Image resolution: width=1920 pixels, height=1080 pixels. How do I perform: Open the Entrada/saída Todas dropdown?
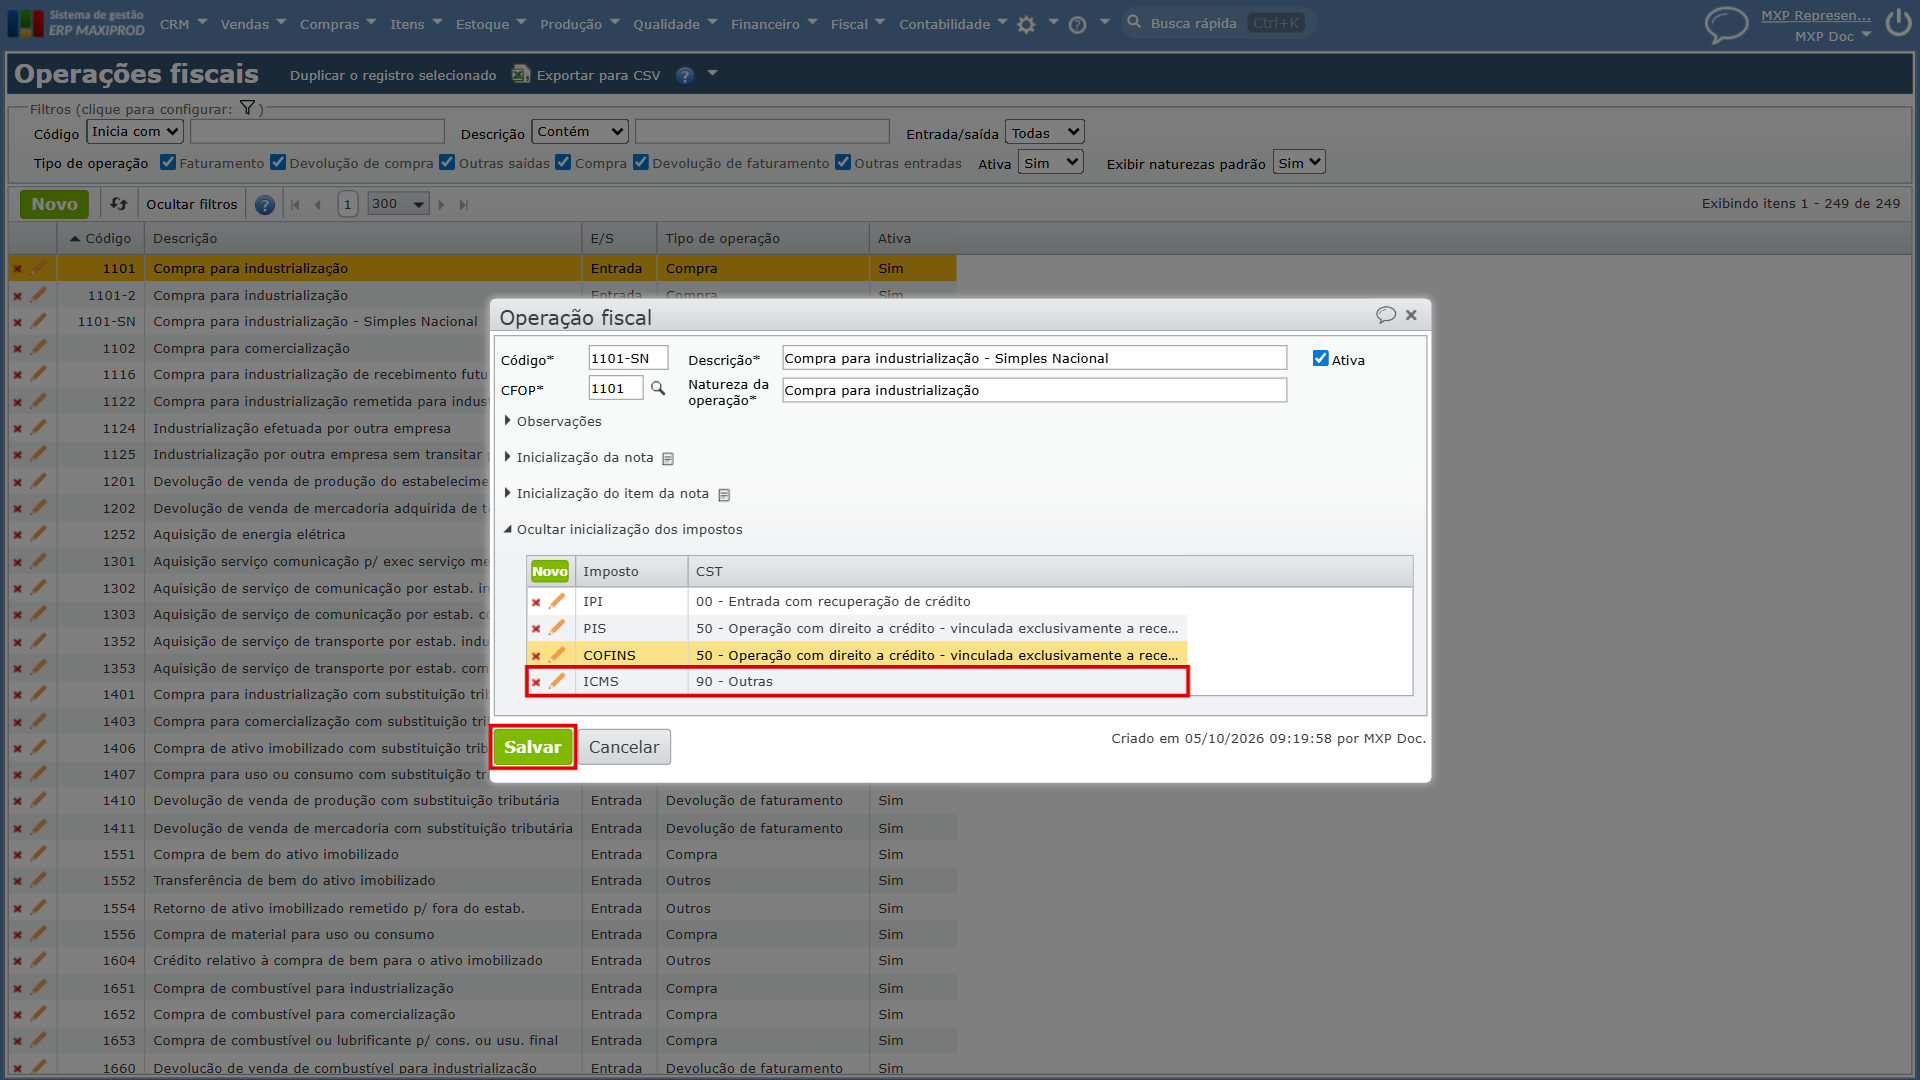click(1044, 132)
